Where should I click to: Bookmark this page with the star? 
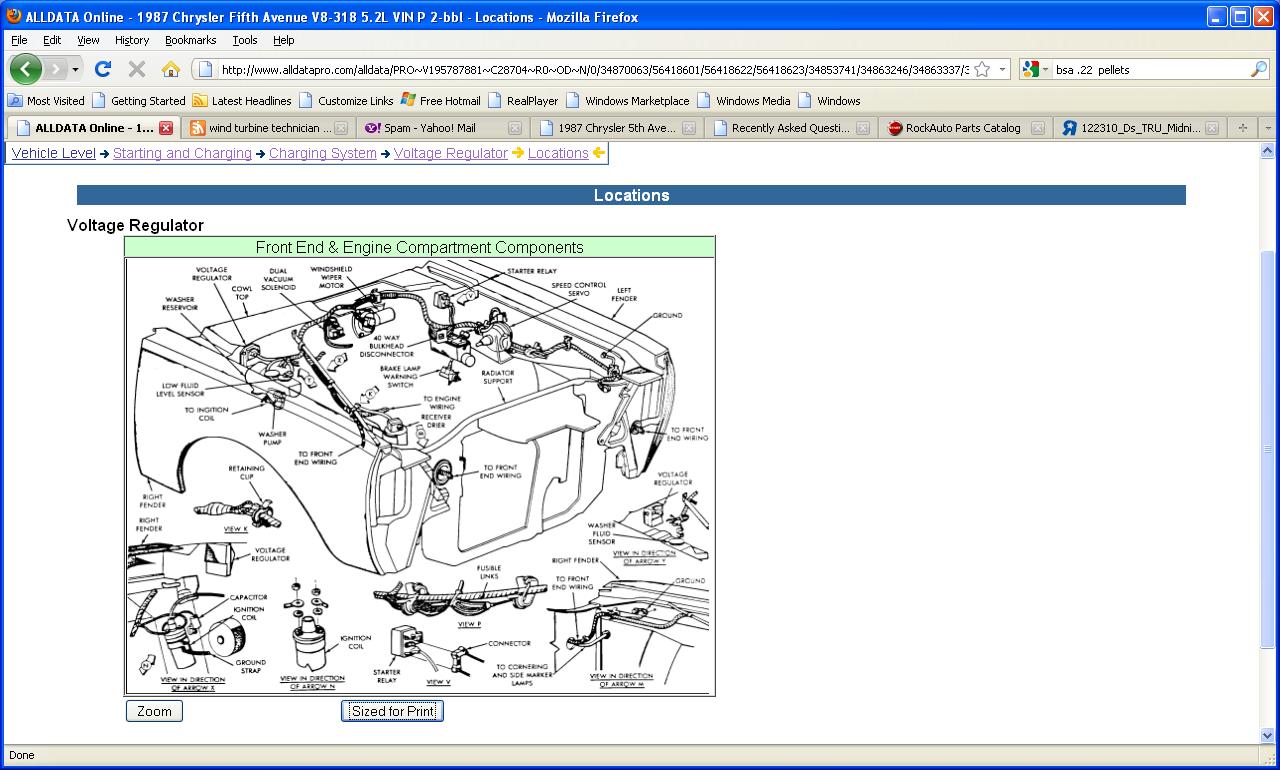982,70
